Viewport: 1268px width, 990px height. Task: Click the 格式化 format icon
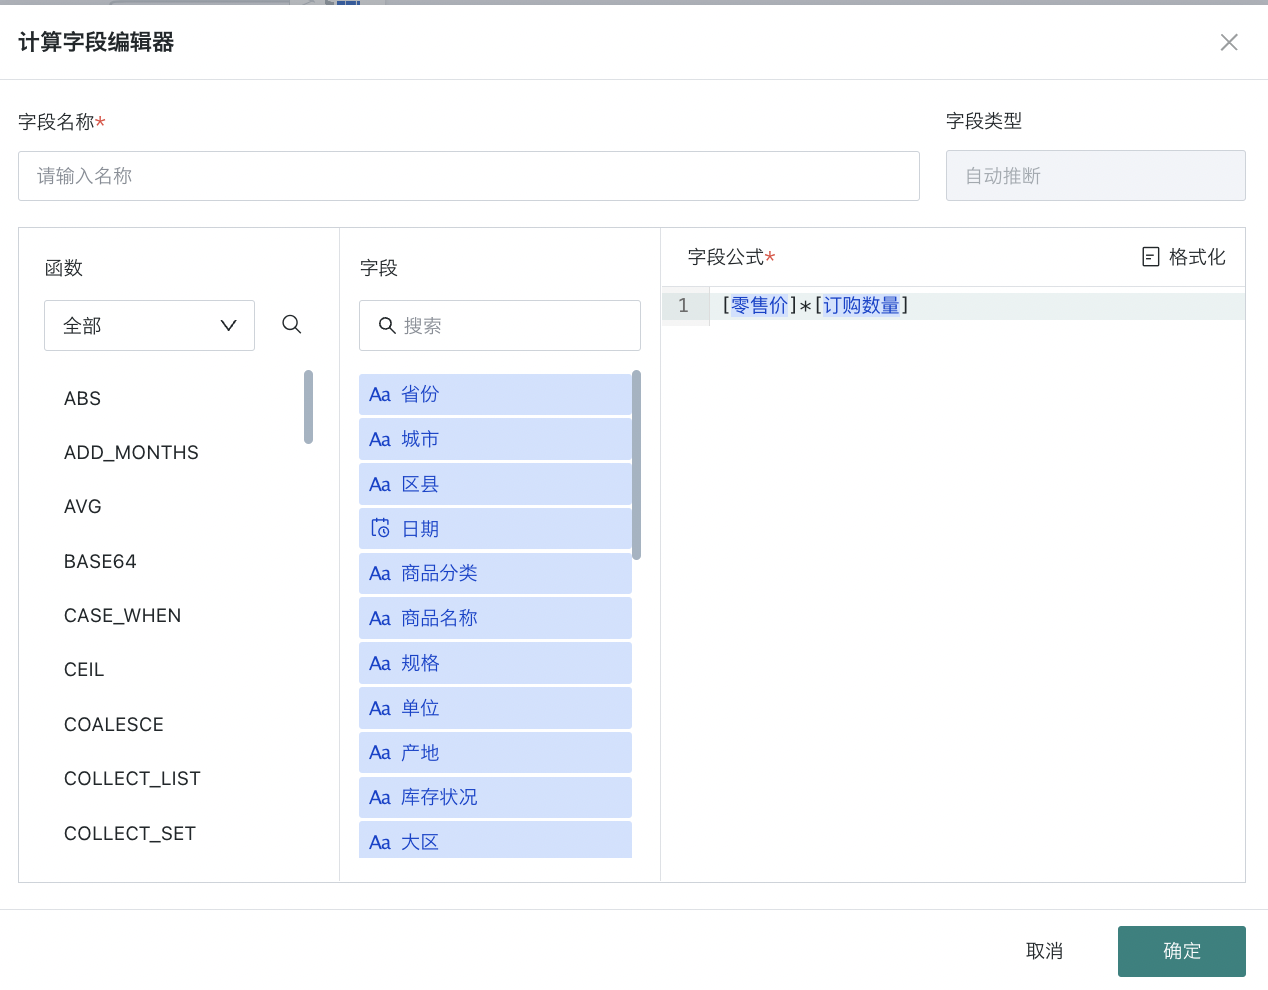(1151, 257)
